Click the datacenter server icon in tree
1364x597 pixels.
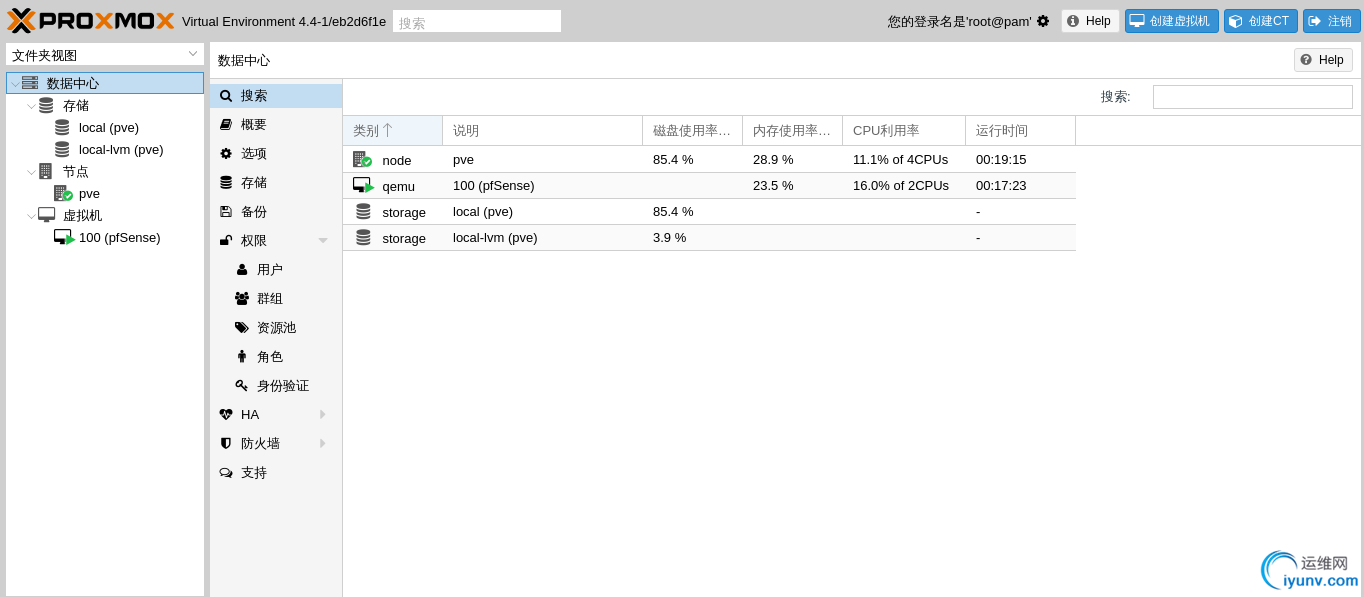30,83
